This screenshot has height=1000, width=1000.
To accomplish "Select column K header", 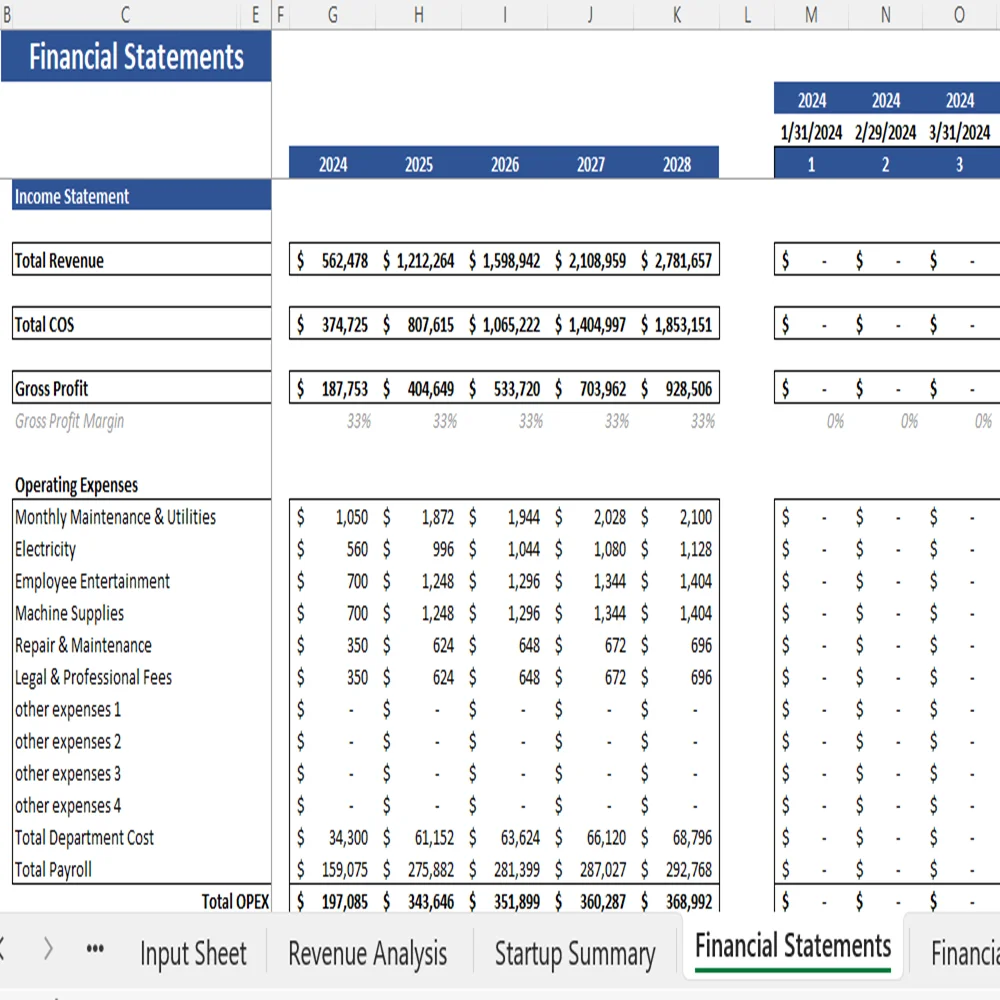I will [x=677, y=14].
